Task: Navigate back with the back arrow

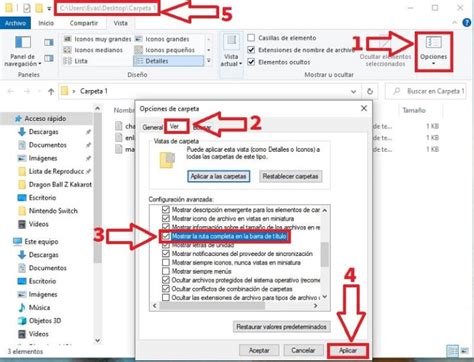Action: tap(11, 91)
